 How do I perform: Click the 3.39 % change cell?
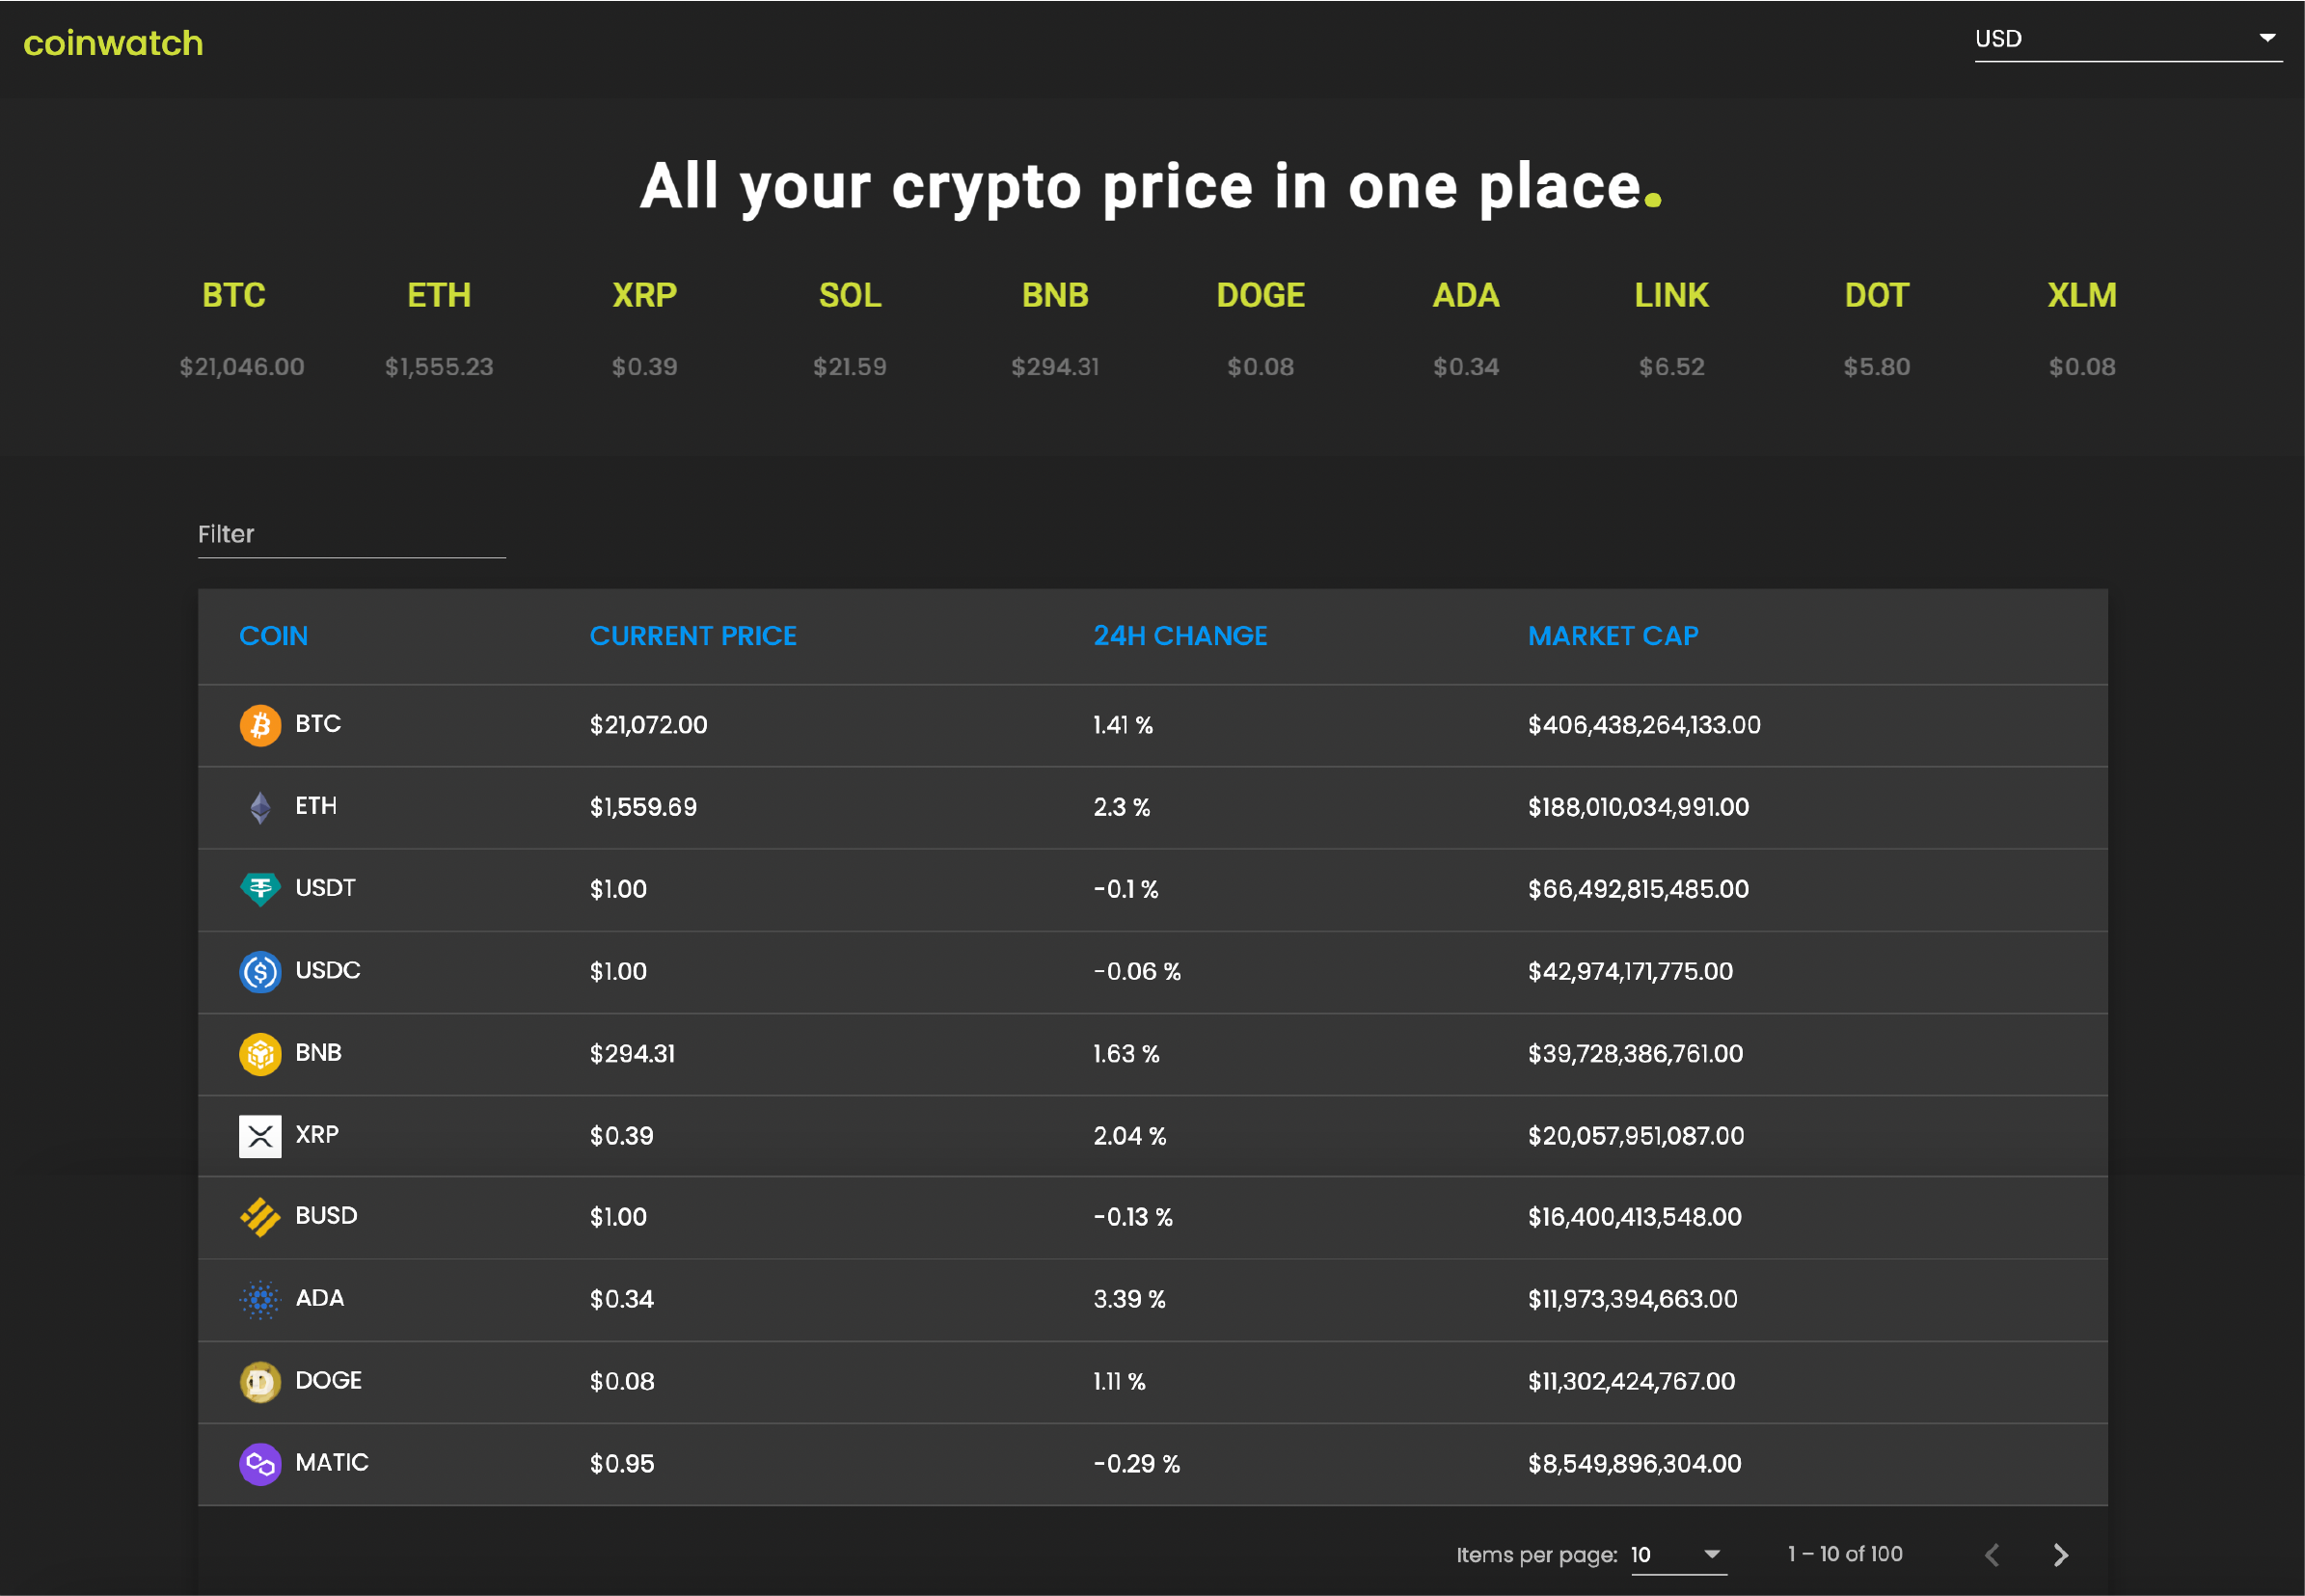tap(1130, 1299)
